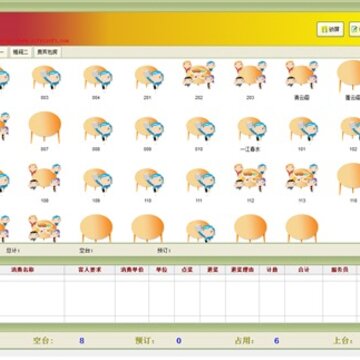The width and height of the screenshot is (360, 360).
Task: Switch to the 楼层二 floor tab
Action: (x=21, y=52)
